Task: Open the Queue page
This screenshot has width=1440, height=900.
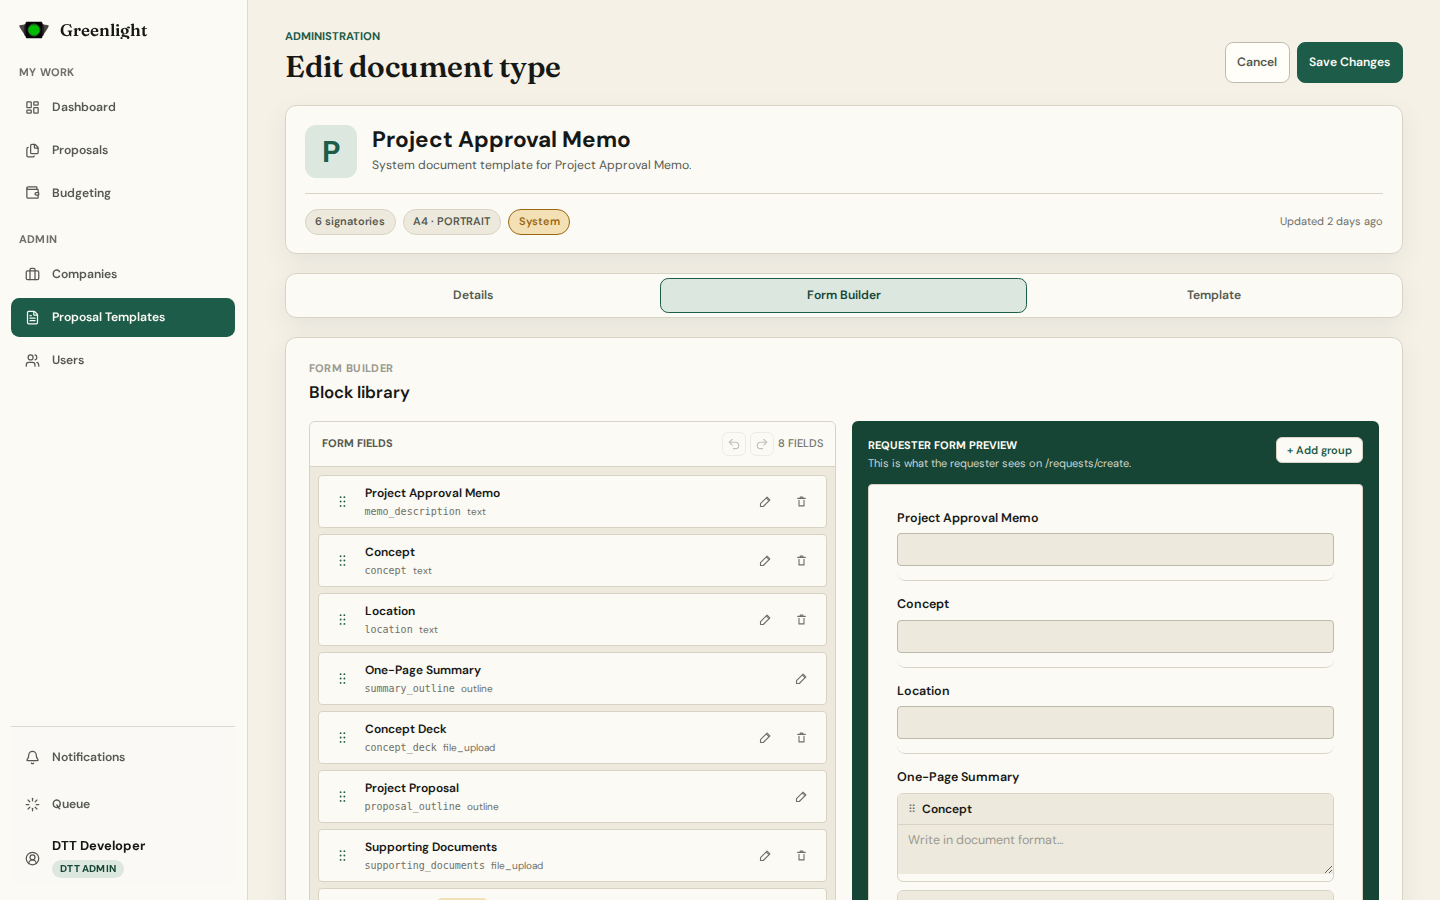Action: click(123, 804)
